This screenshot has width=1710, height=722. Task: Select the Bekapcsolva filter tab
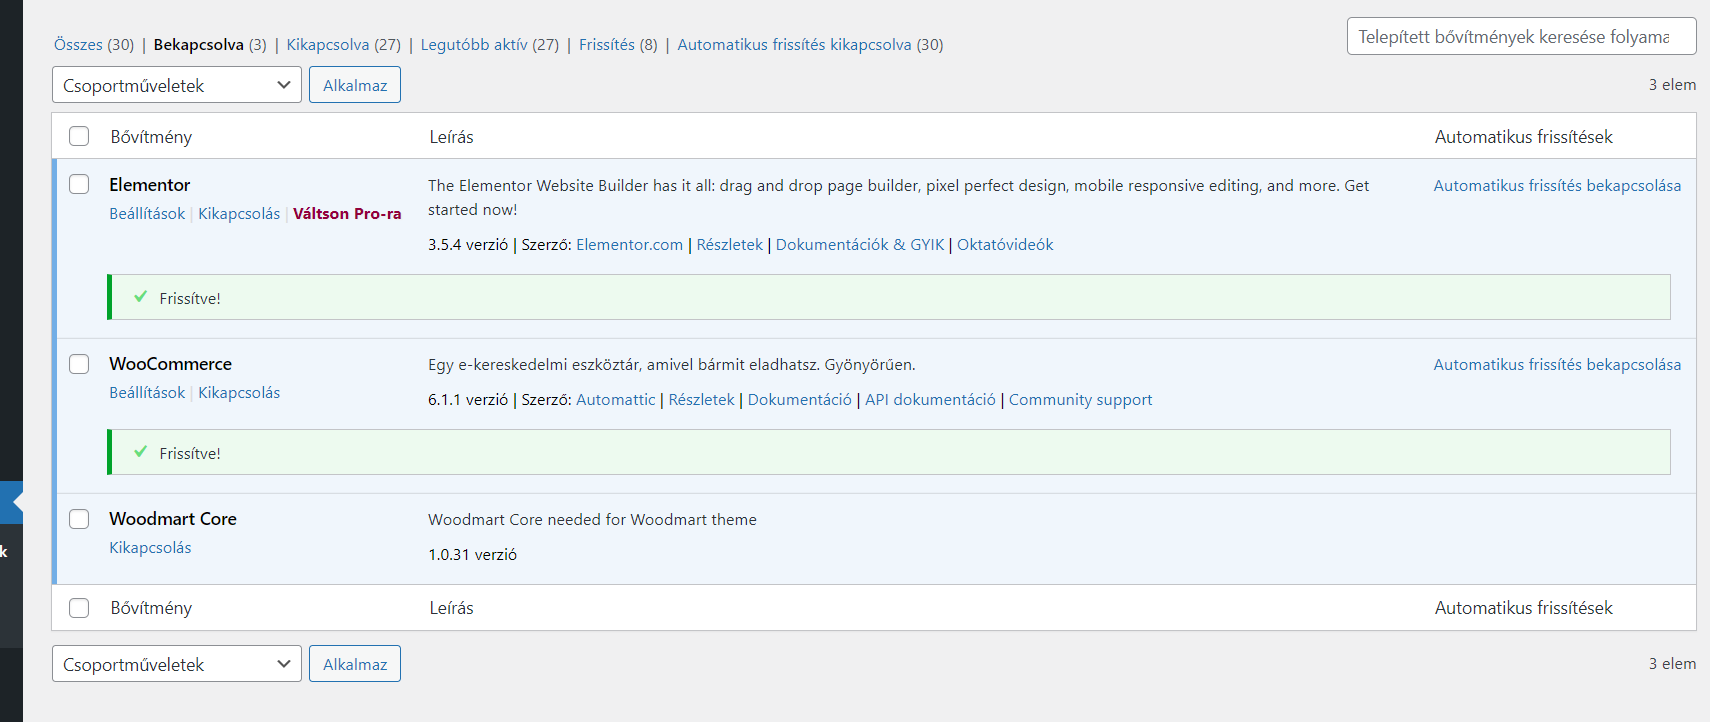pos(210,44)
